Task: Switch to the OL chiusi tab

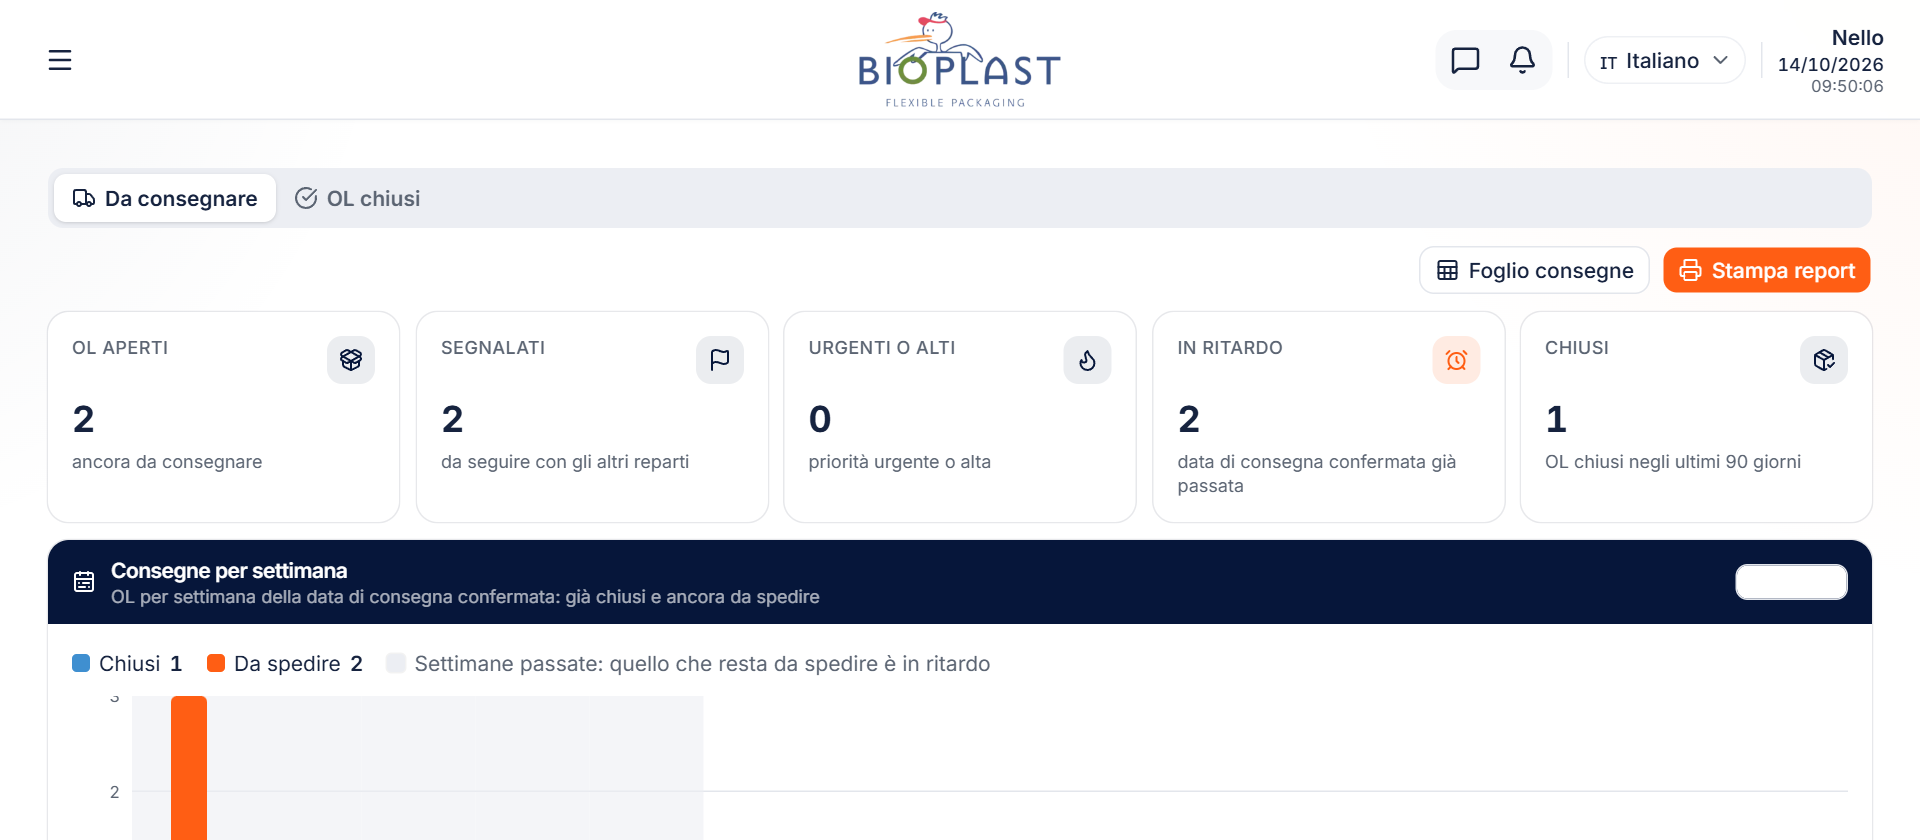Action: point(357,198)
